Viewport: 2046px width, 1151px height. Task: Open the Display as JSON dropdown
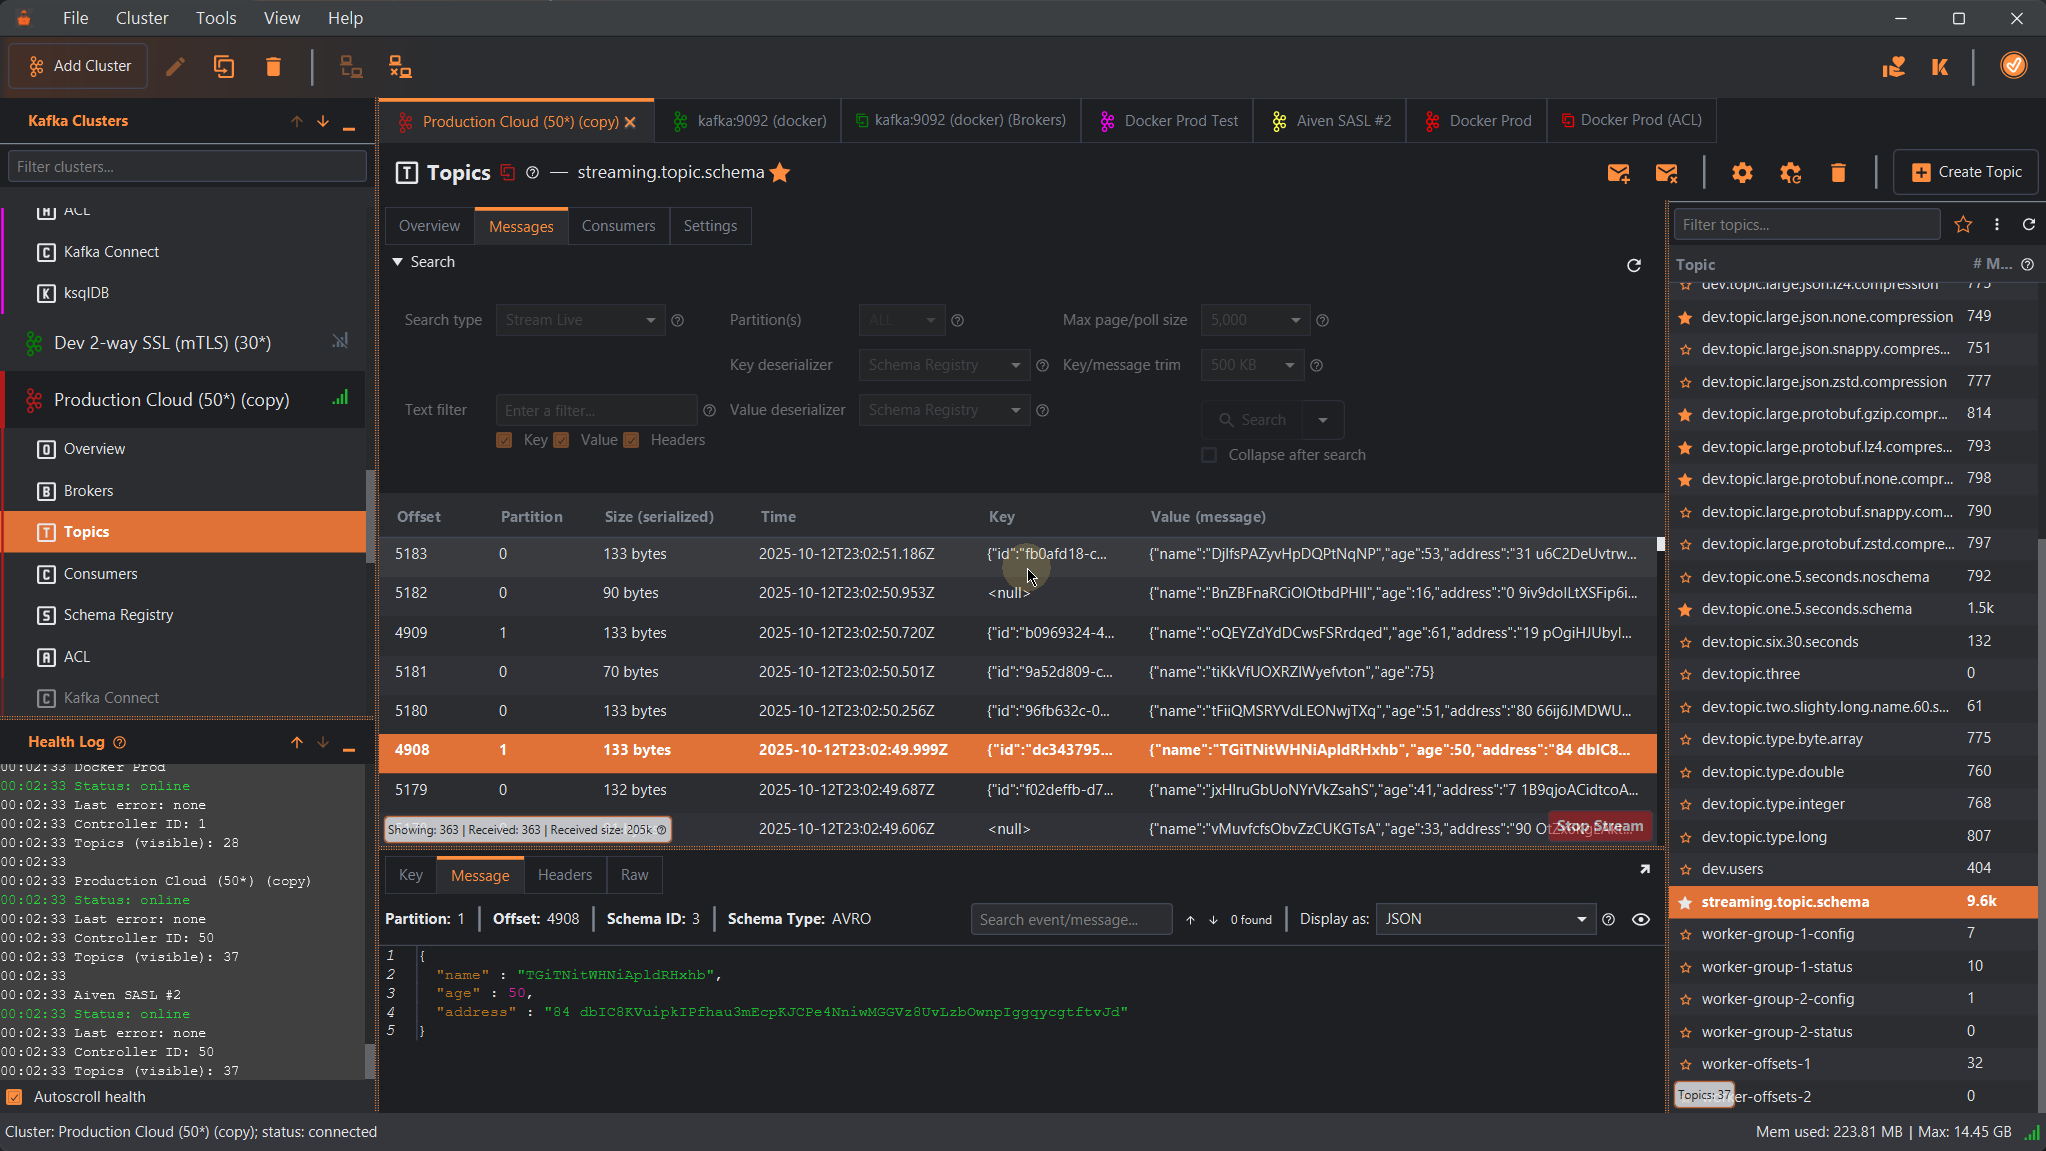[1484, 919]
